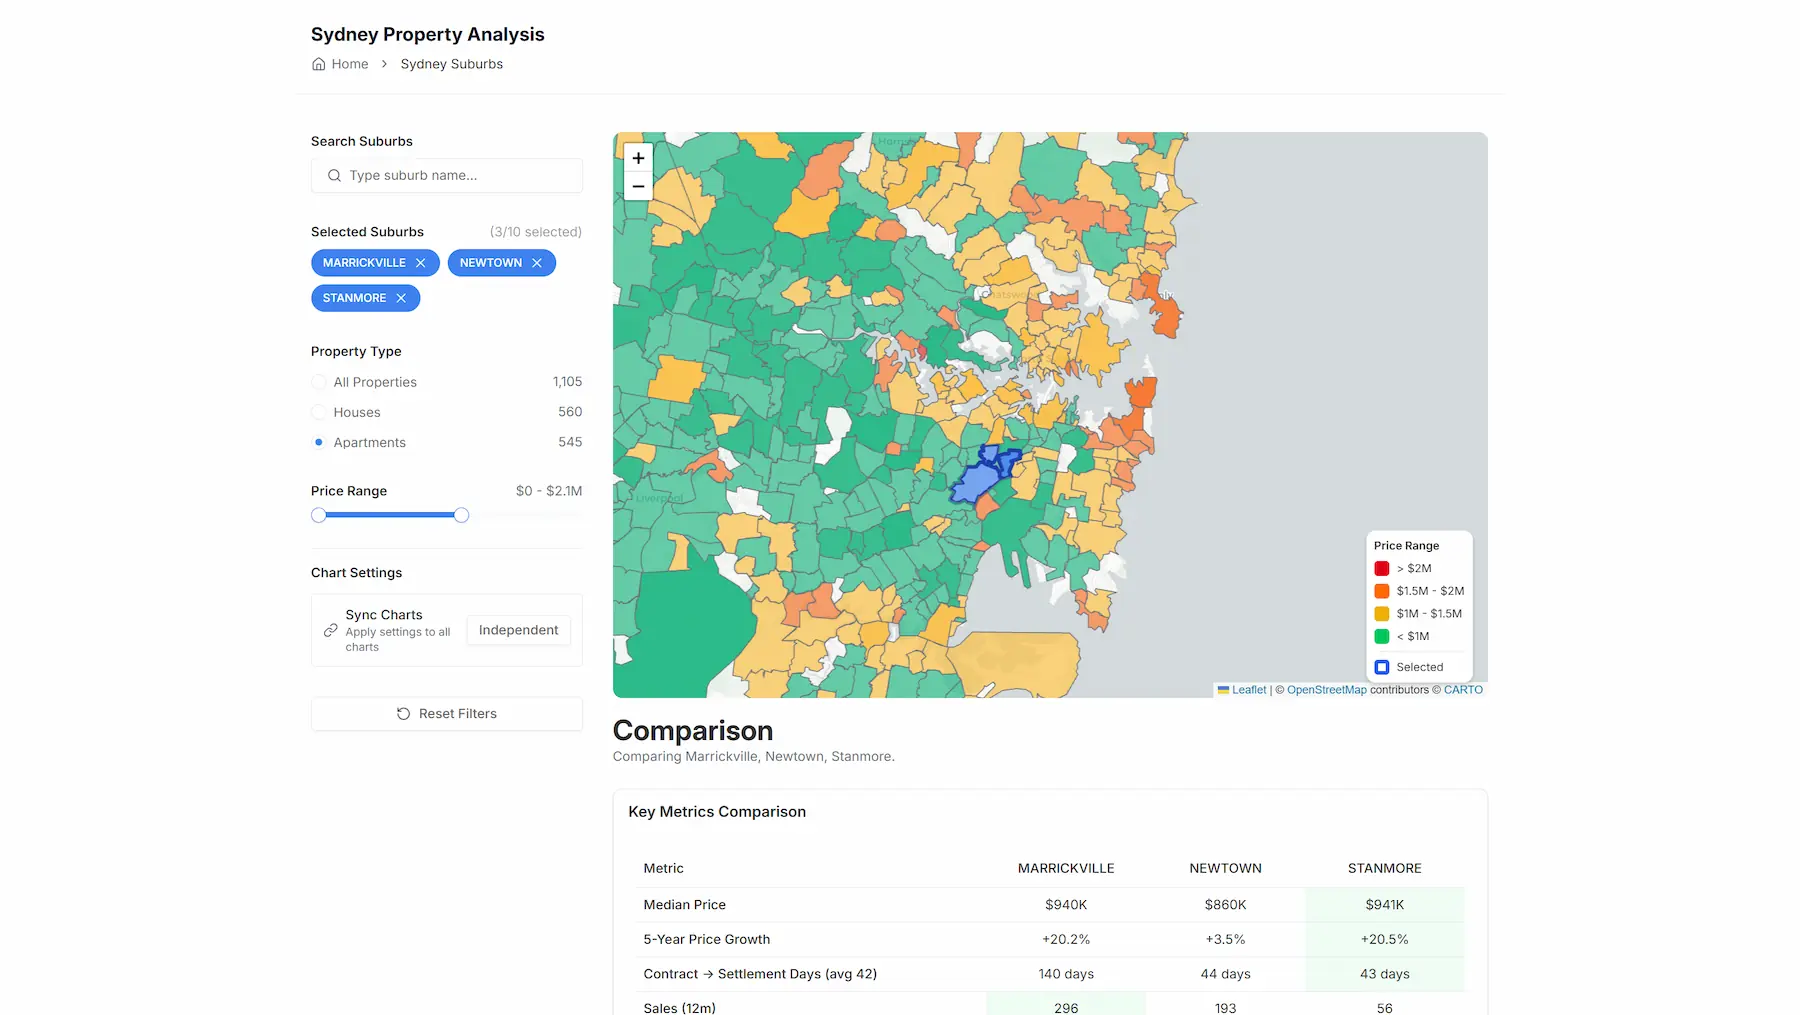Click the magnifier icon in Search Suburbs field
Image resolution: width=1800 pixels, height=1015 pixels.
(x=334, y=175)
